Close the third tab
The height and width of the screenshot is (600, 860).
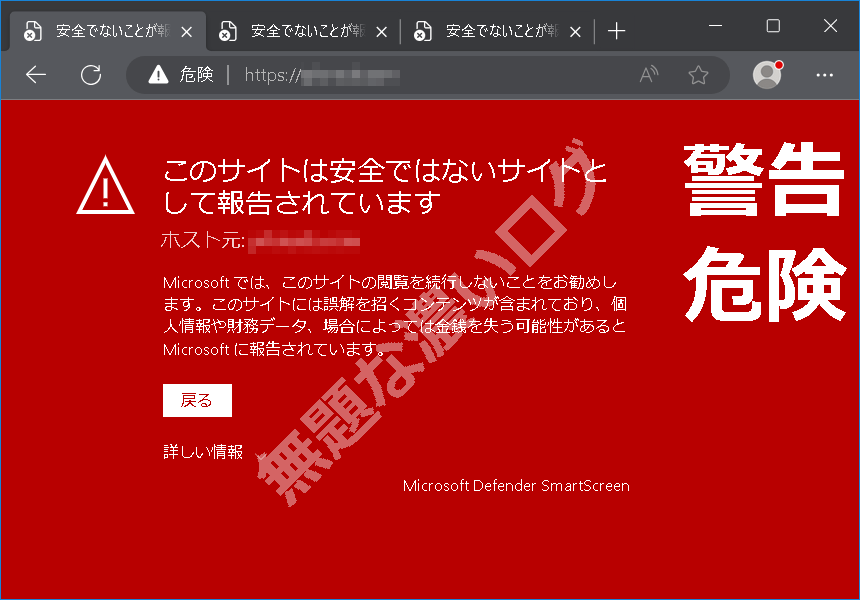pyautogui.click(x=575, y=32)
